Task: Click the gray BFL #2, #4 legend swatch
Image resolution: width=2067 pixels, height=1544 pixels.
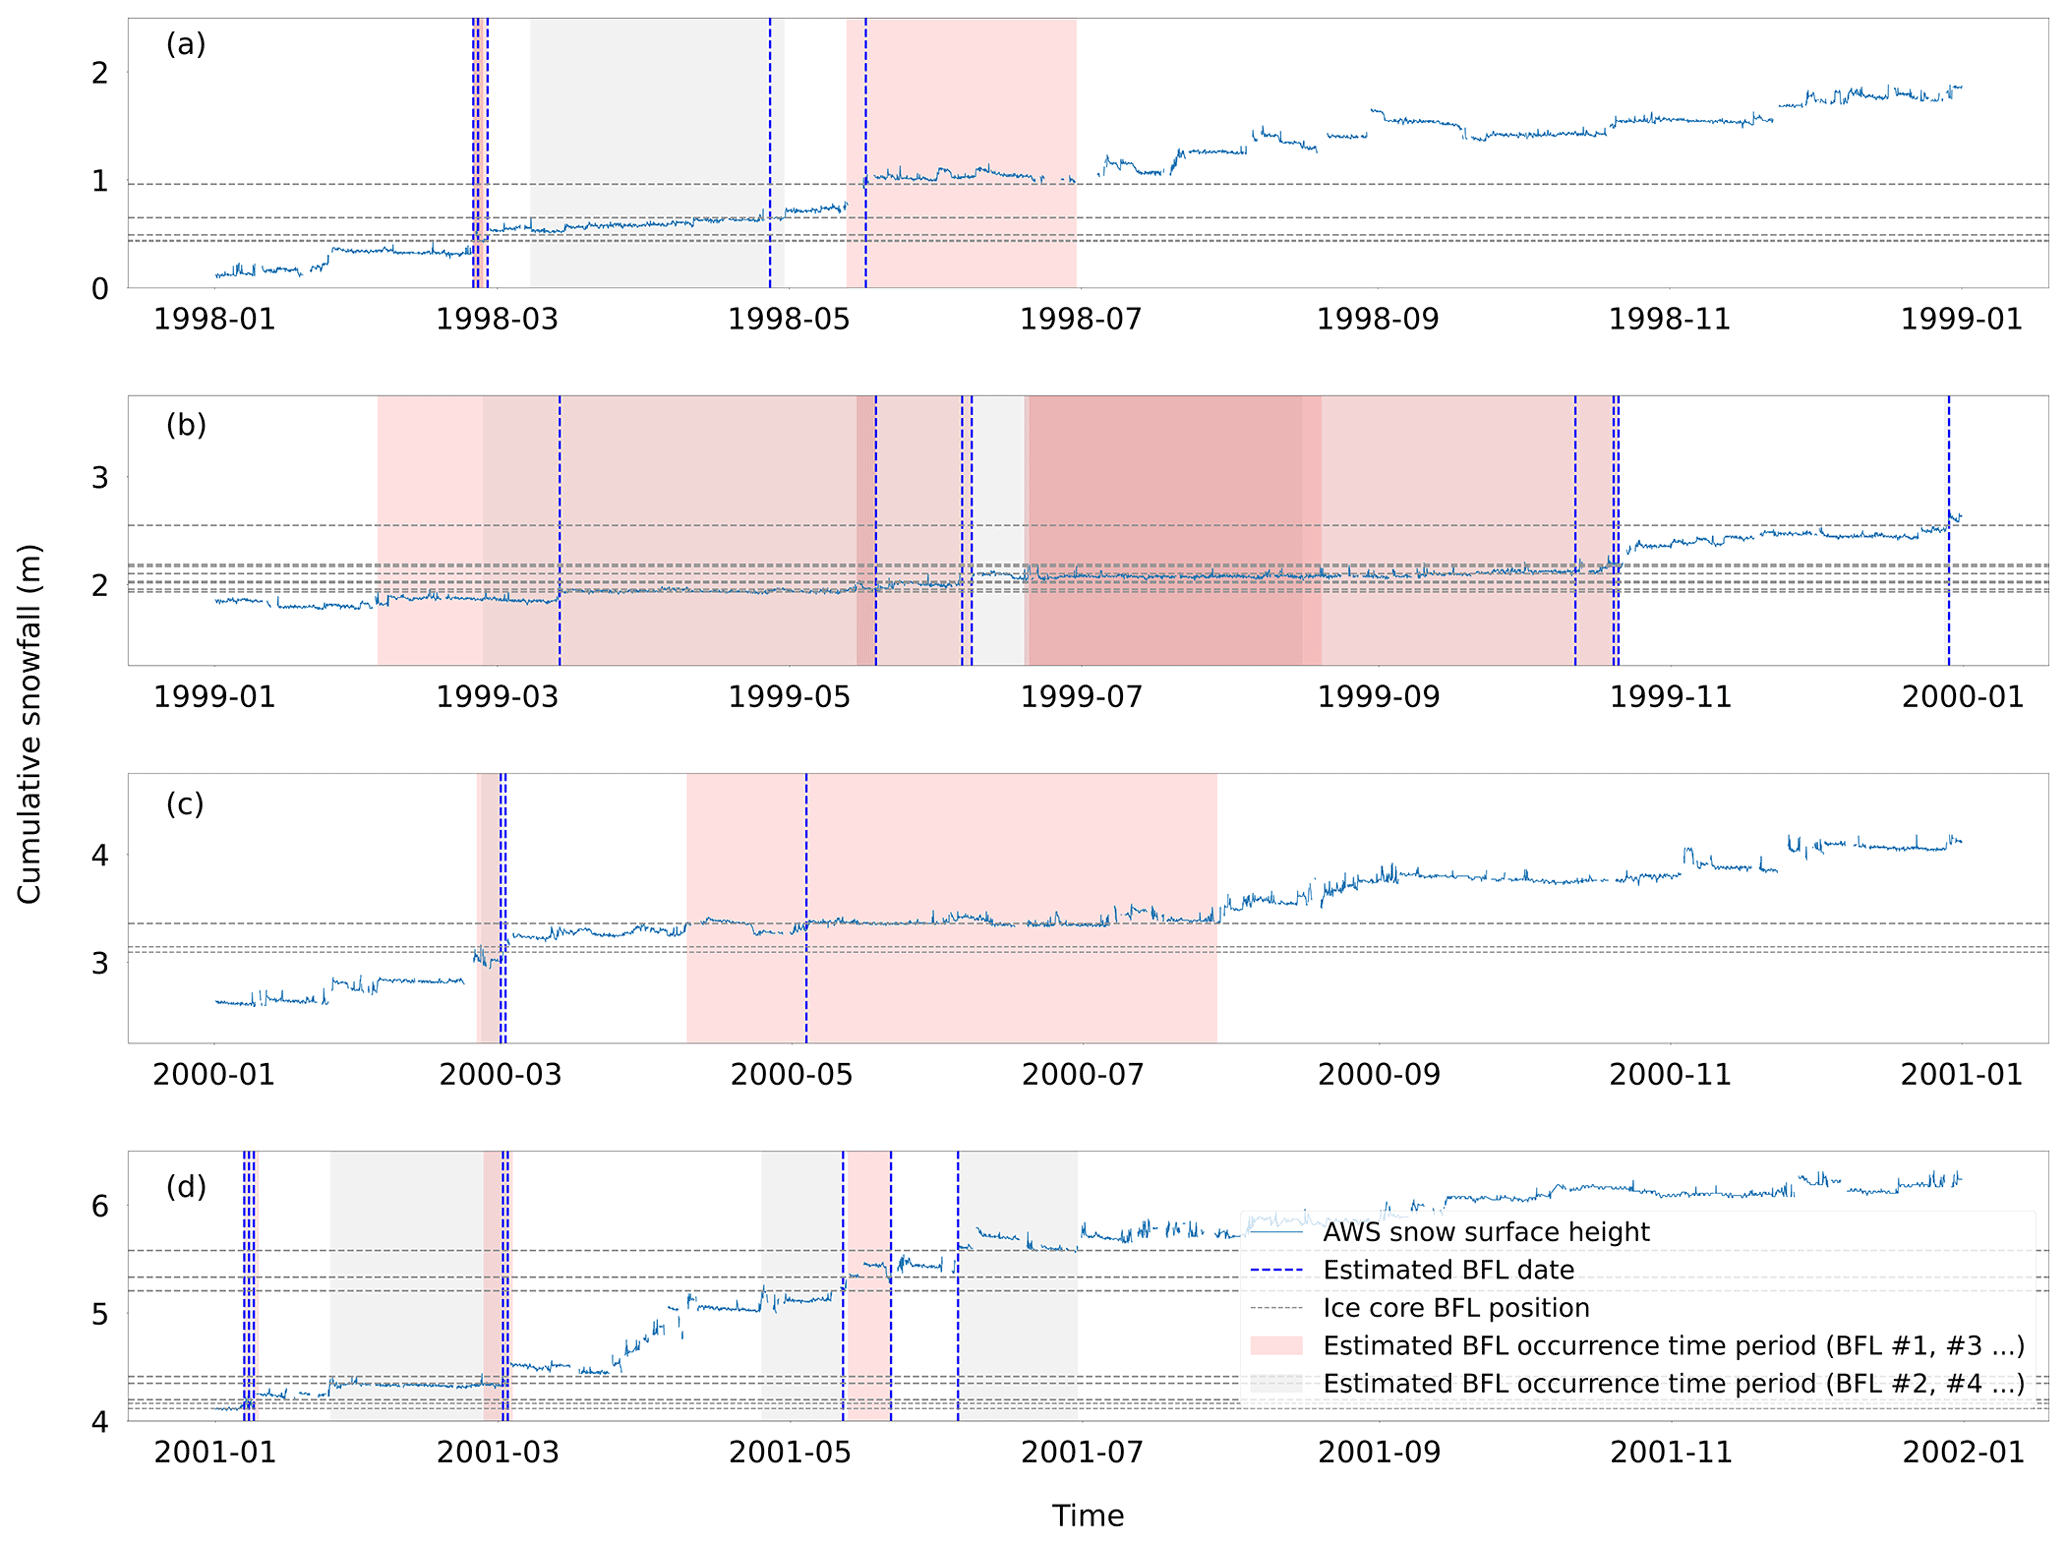Action: coord(1276,1384)
